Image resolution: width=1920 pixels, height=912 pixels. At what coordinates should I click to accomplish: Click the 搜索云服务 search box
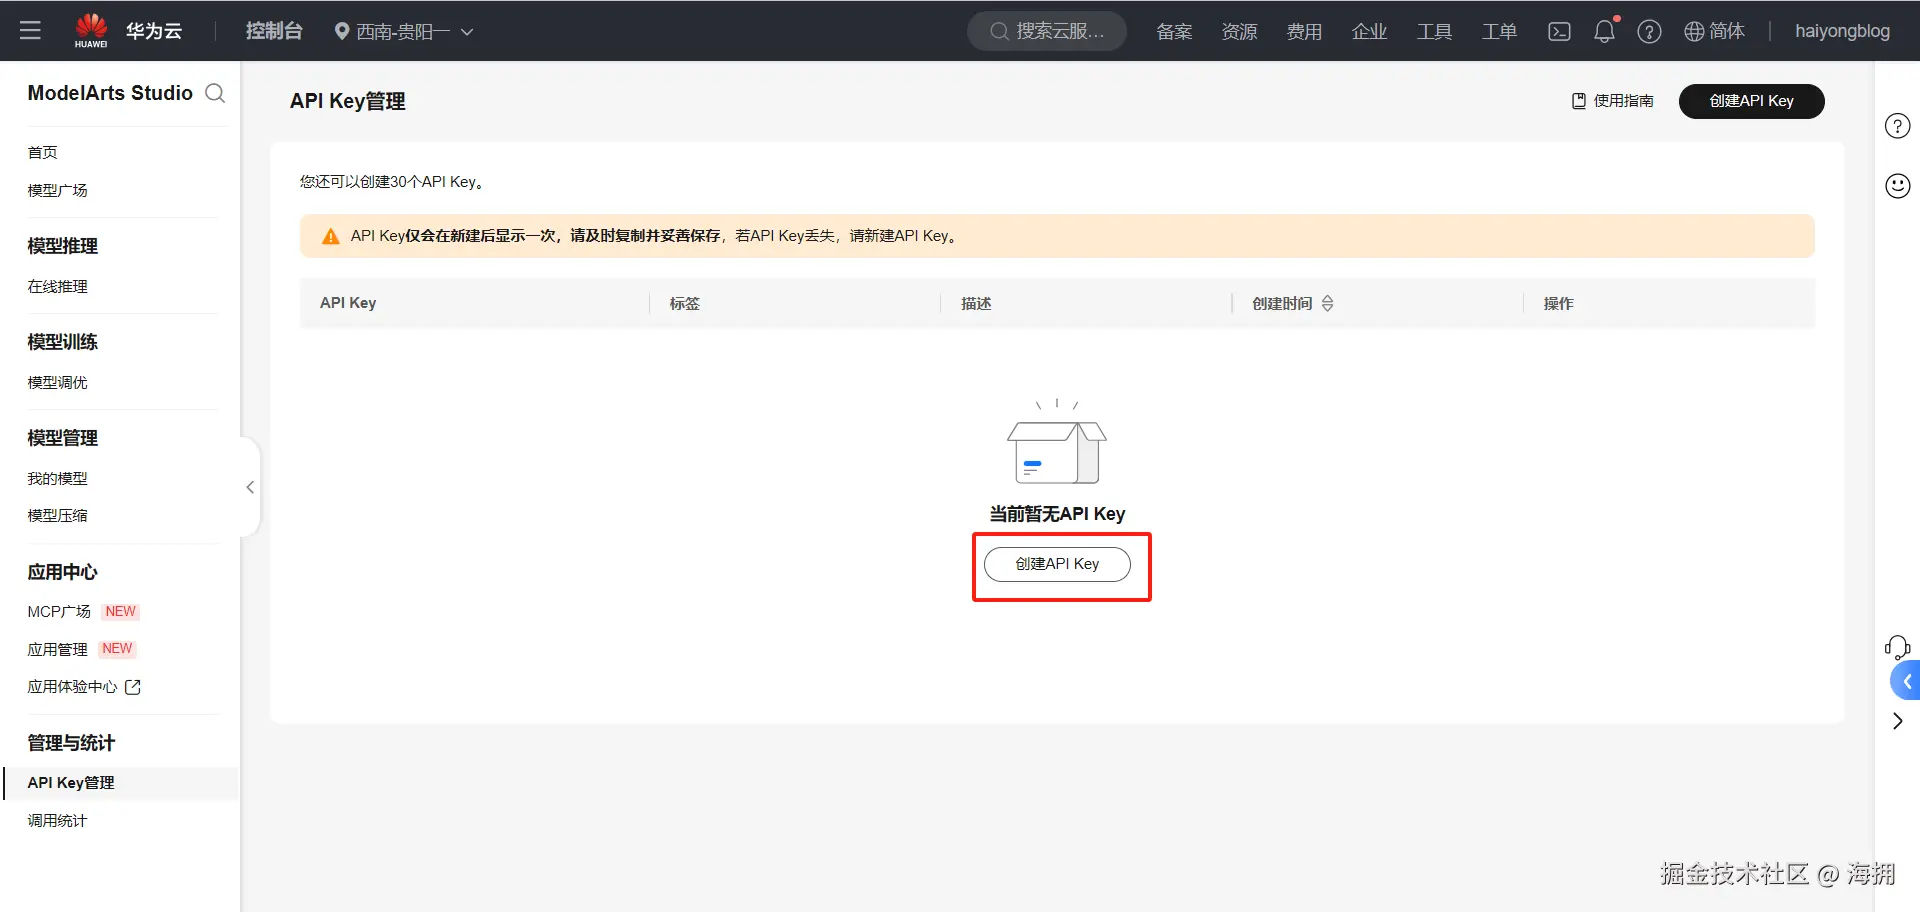(x=1047, y=32)
